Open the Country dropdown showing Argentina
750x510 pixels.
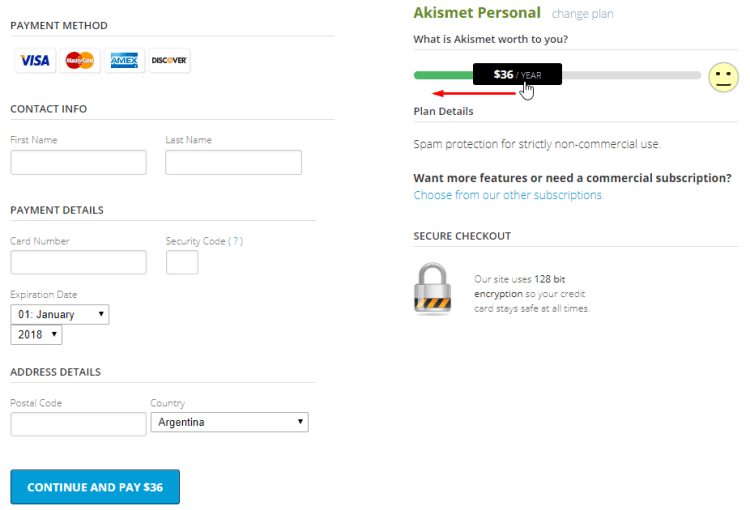229,422
